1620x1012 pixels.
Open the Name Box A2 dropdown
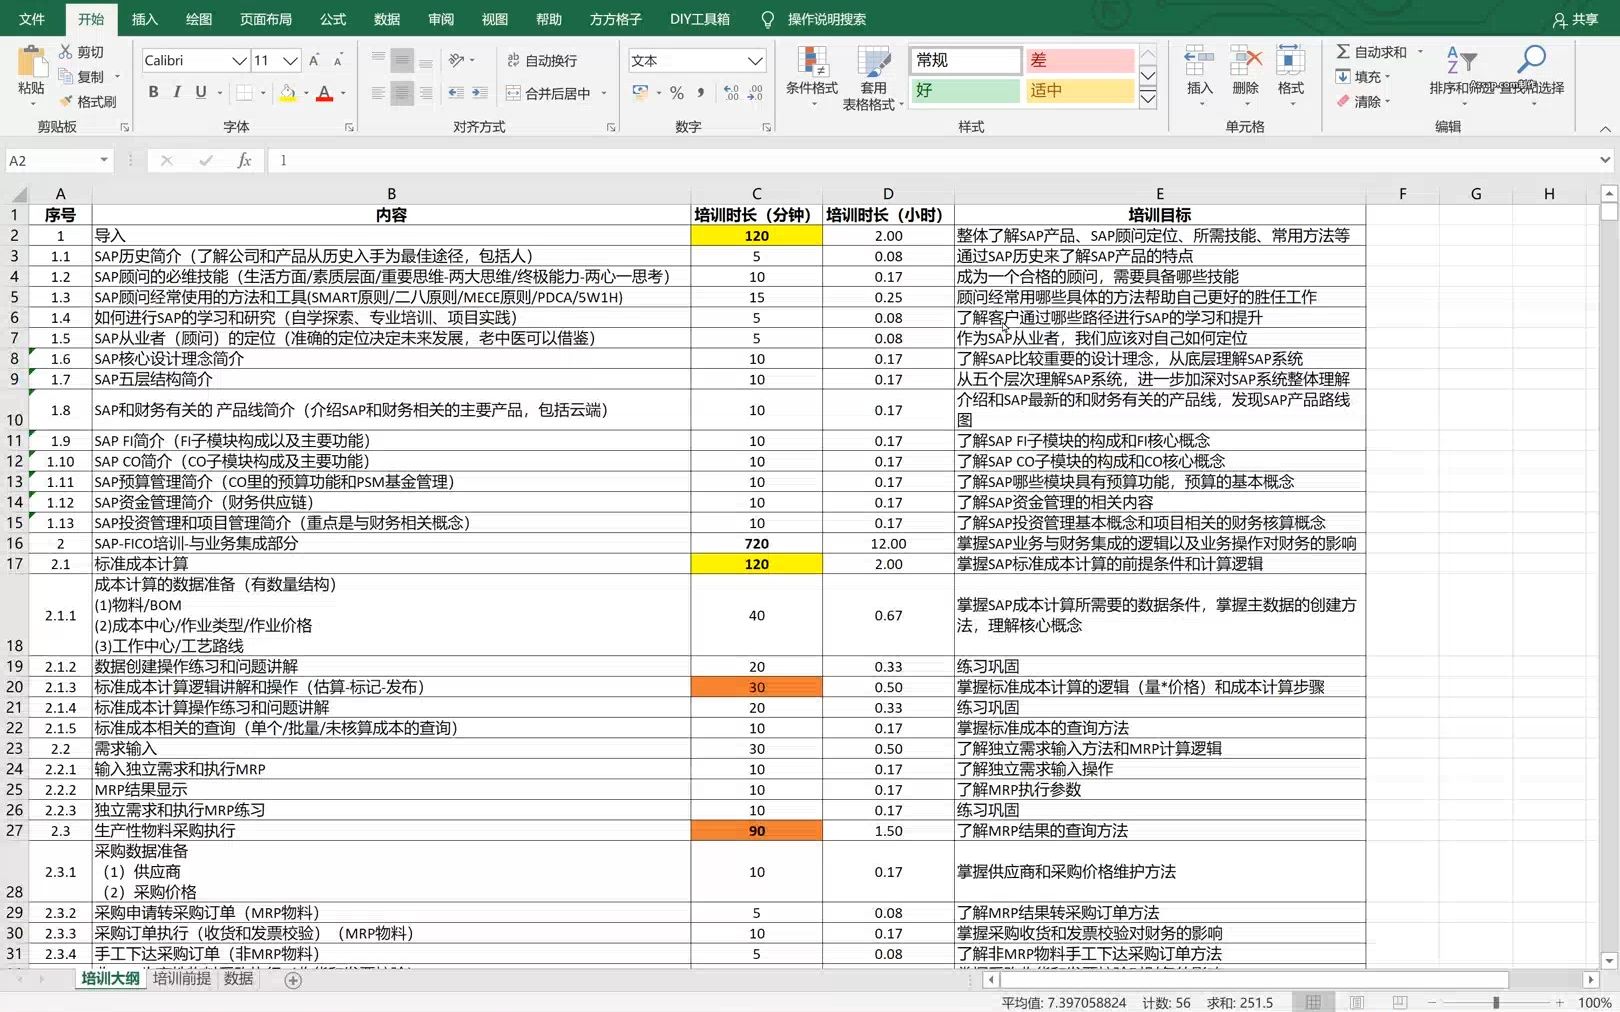[104, 160]
